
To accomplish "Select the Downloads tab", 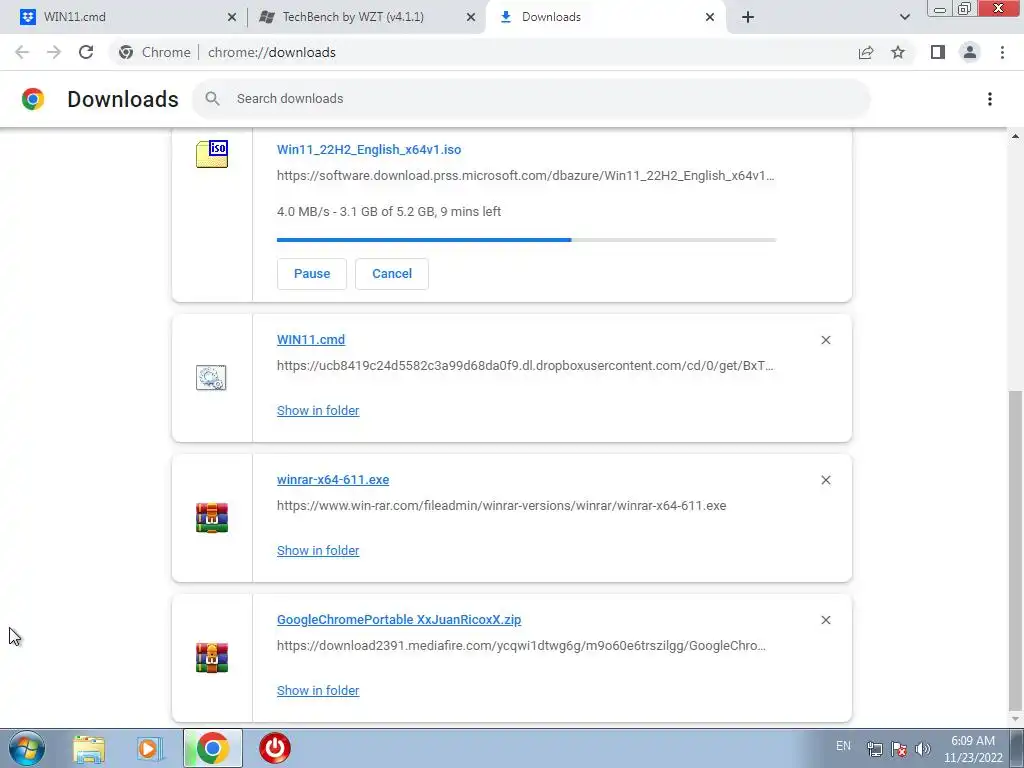I will tap(604, 17).
